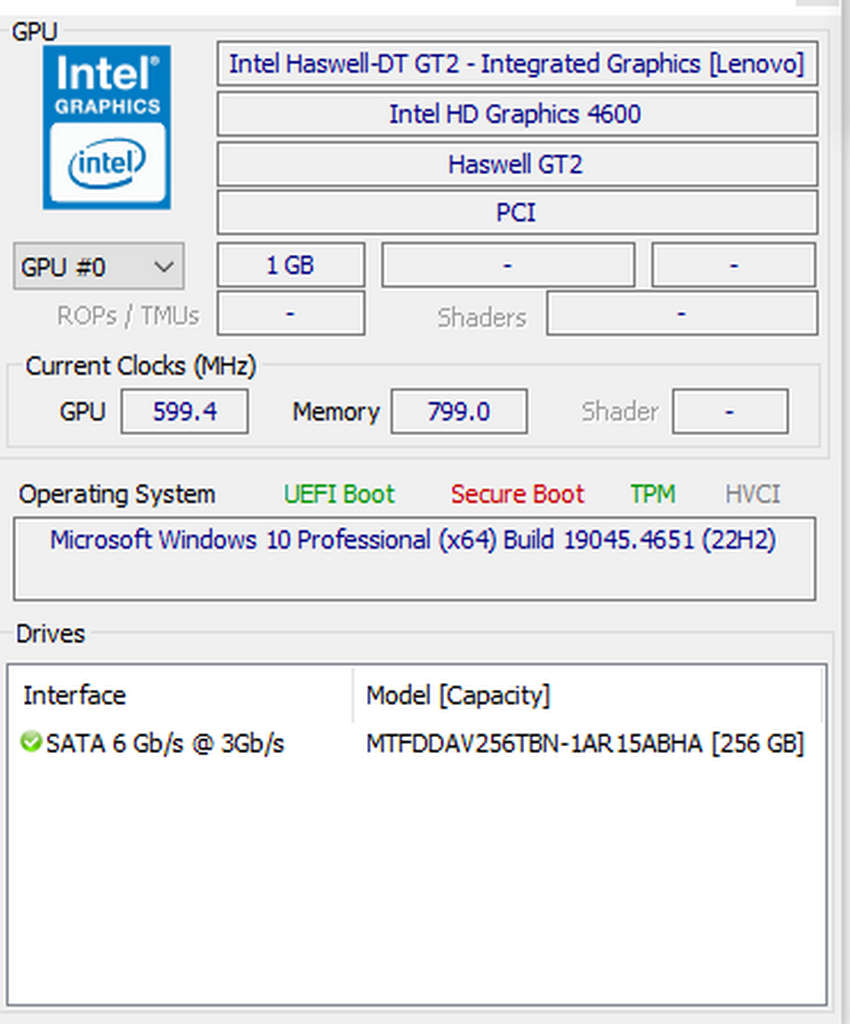Click the Intel HD Graphics 4600 name field

(516, 114)
